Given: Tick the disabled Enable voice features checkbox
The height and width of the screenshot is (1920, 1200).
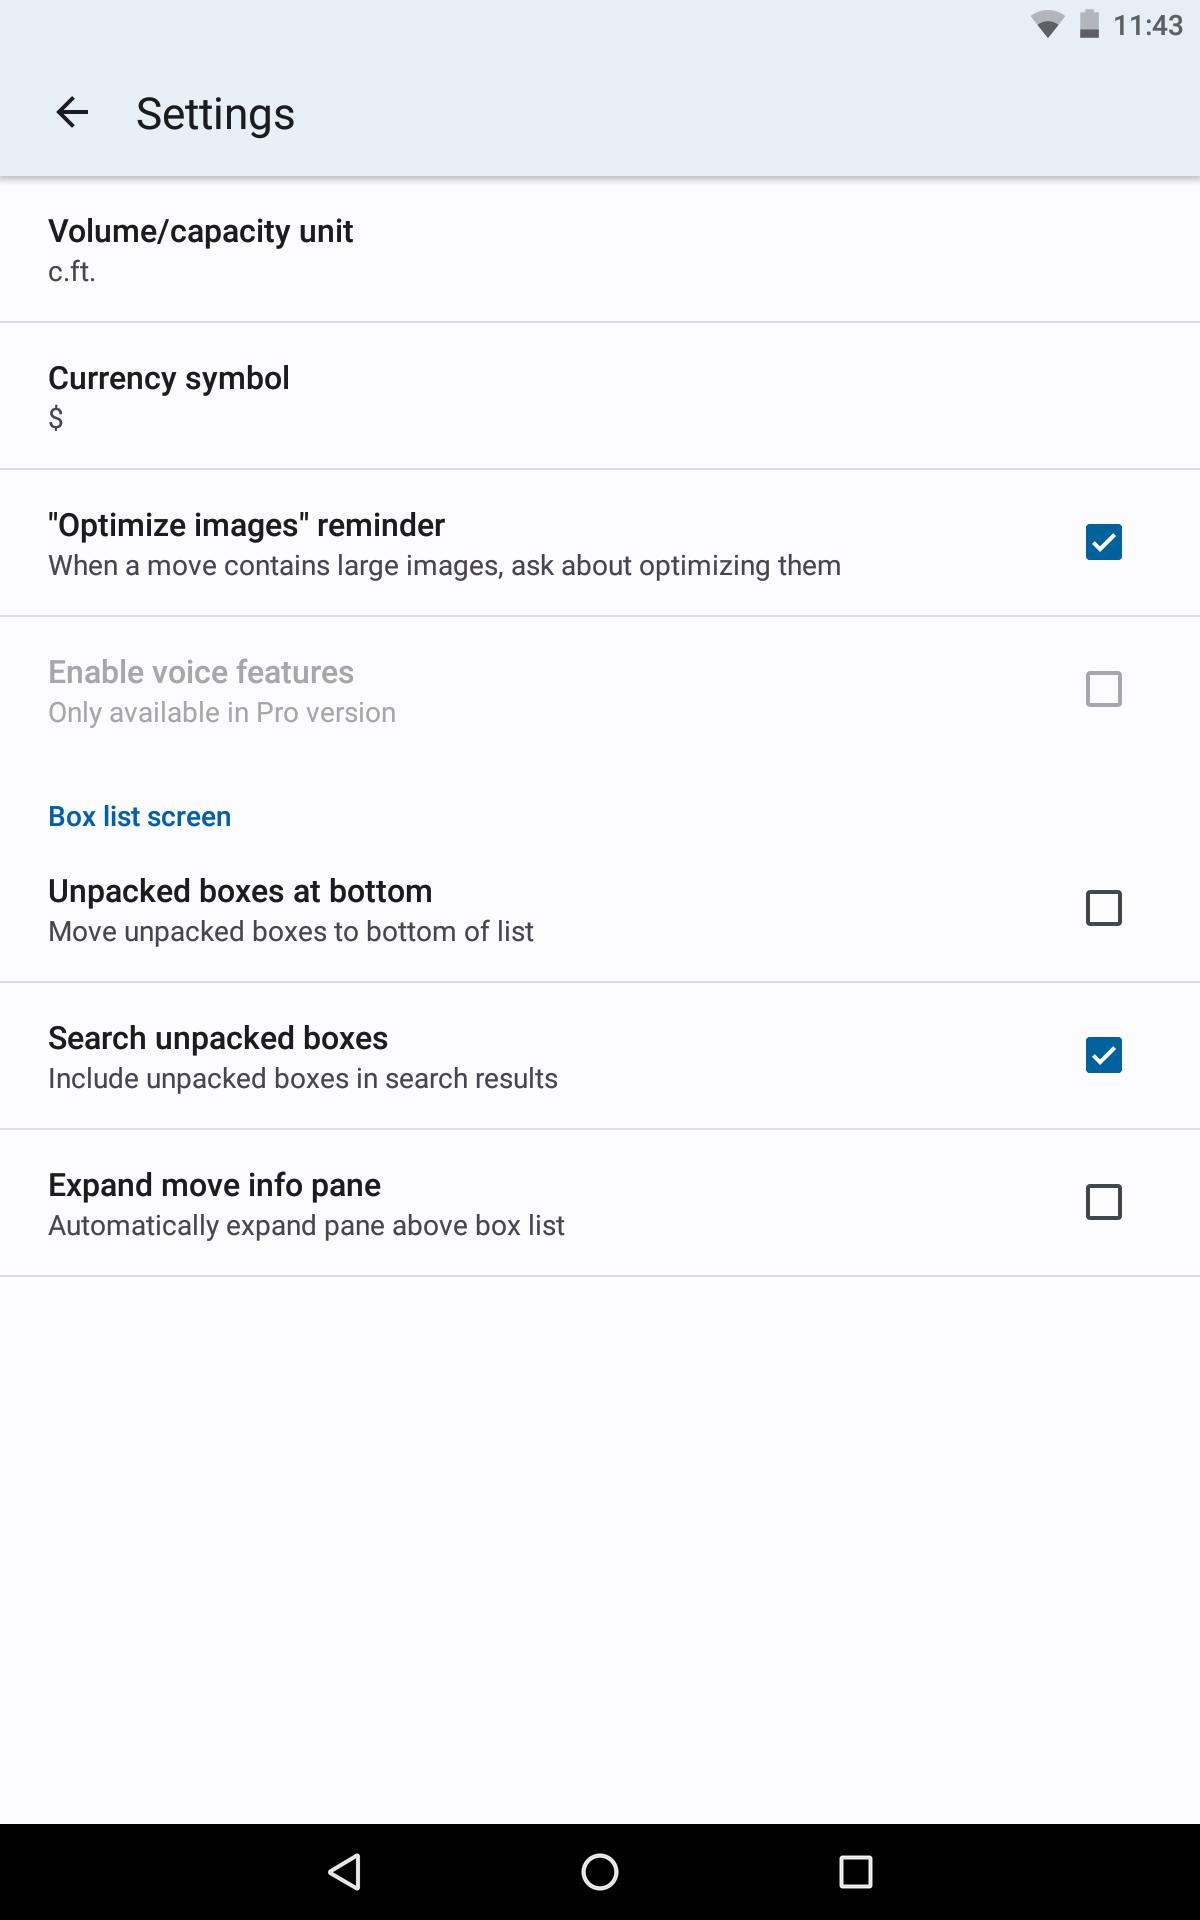Looking at the screenshot, I should pos(1104,689).
